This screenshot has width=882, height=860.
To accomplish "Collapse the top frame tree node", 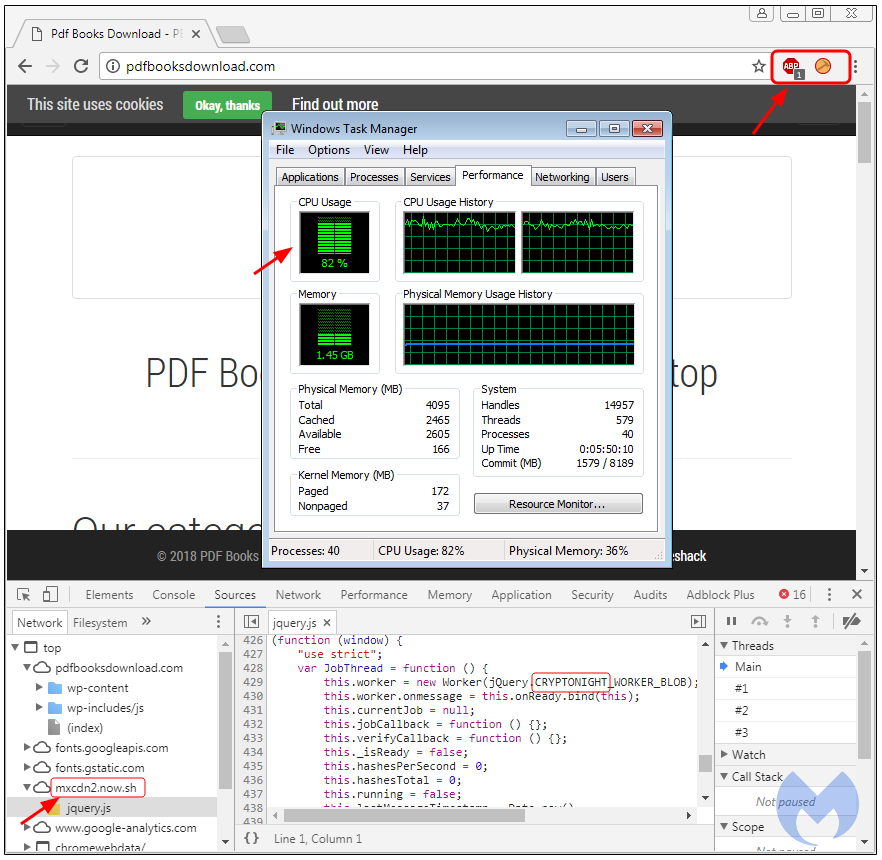I will [x=15, y=647].
